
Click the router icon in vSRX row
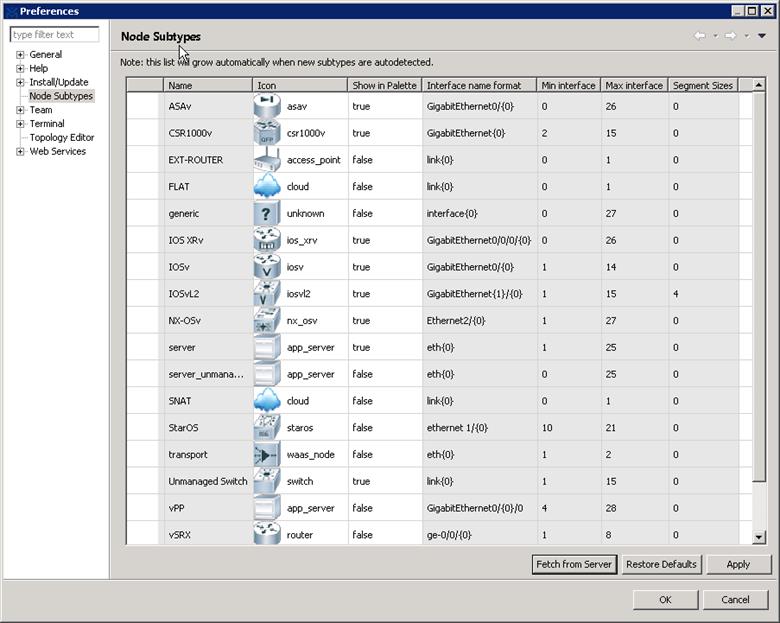267,534
